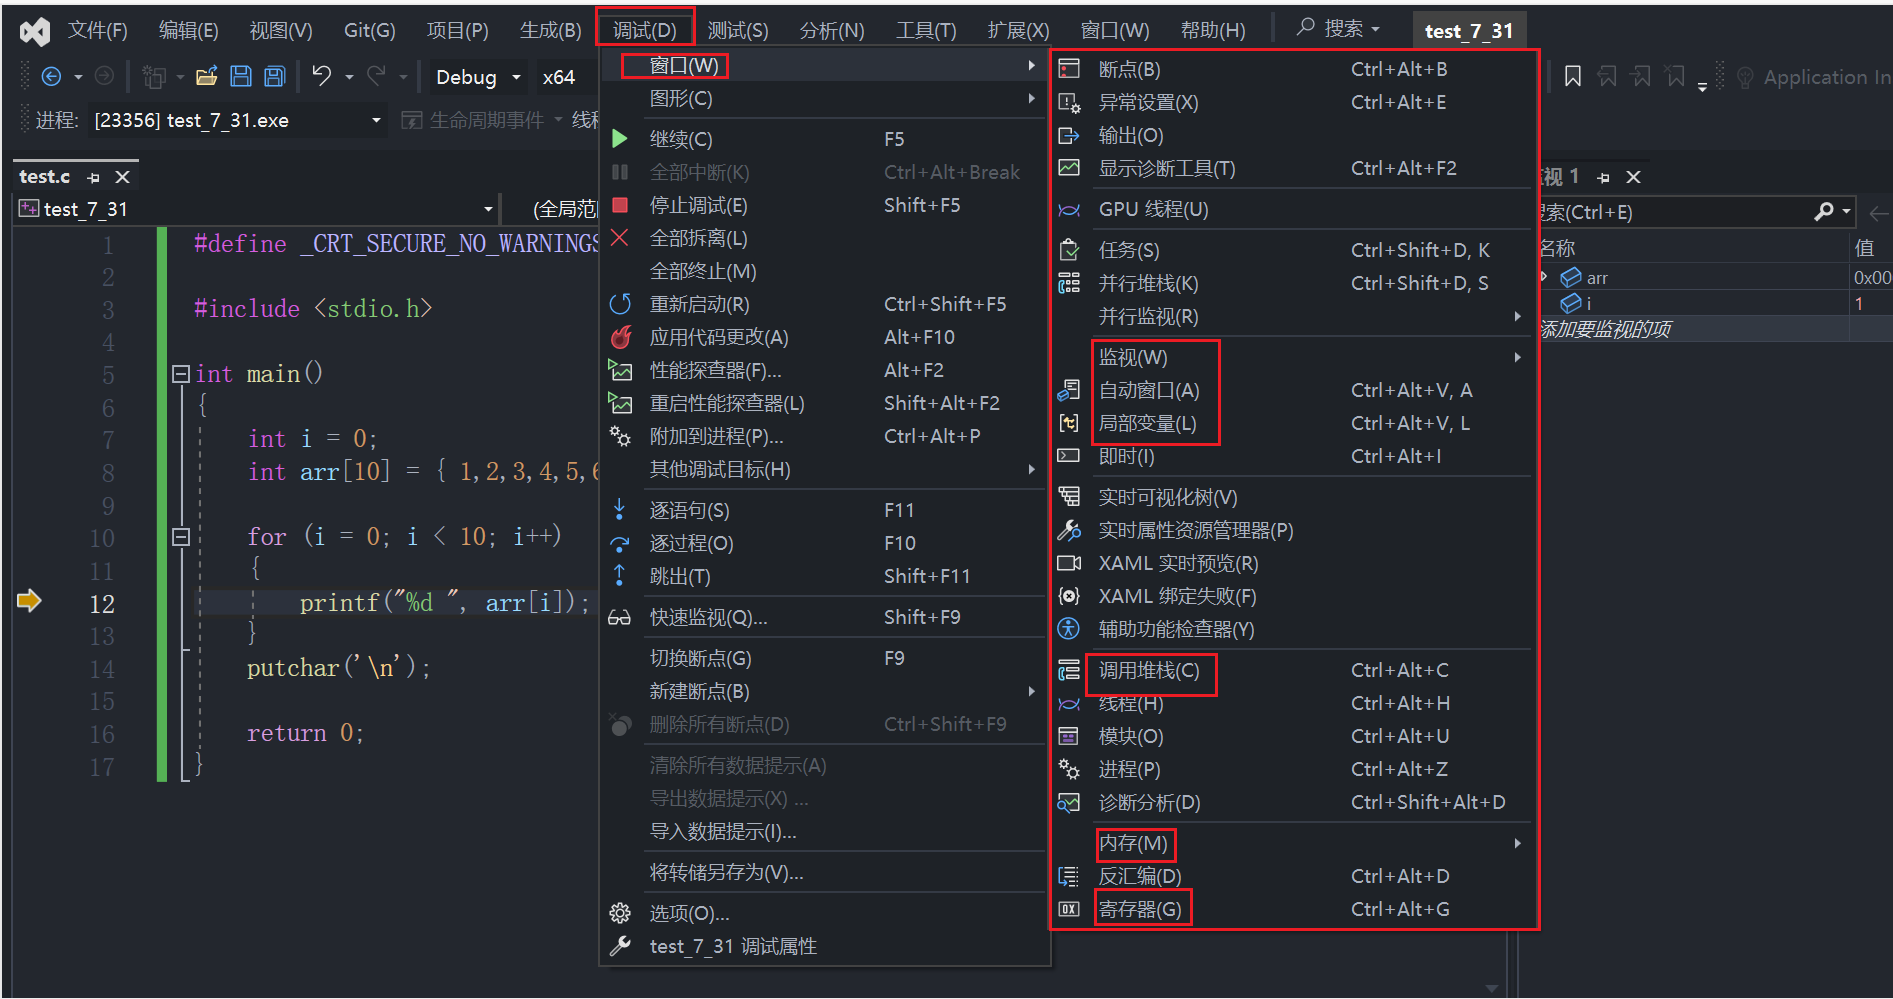1893x999 pixels.
Task: Choose GPU Threads menu item
Action: pos(1294,209)
